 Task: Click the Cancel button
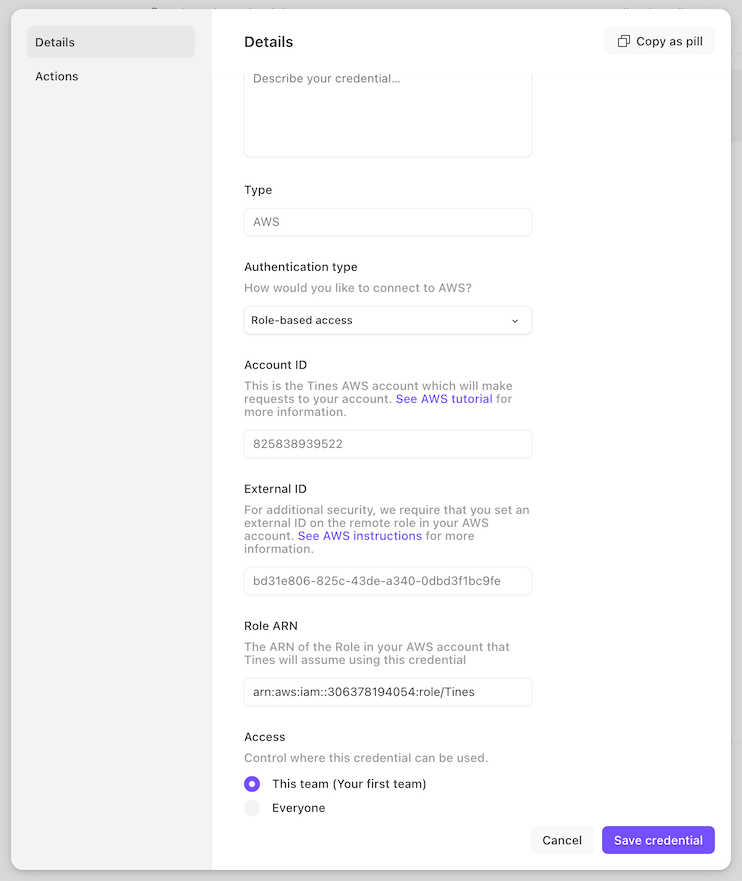pyautogui.click(x=562, y=840)
